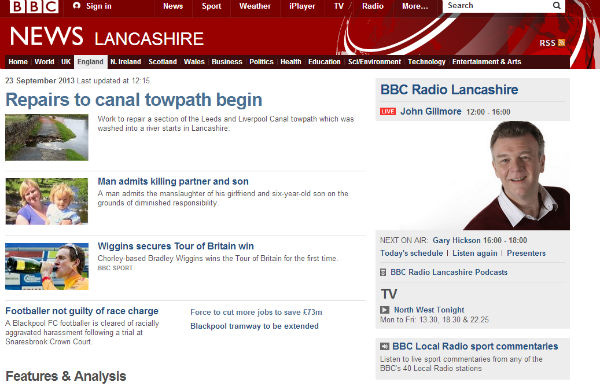Image resolution: width=600 pixels, height=386 pixels.
Task: Click the John Gillmore presenter photo
Action: (517, 176)
